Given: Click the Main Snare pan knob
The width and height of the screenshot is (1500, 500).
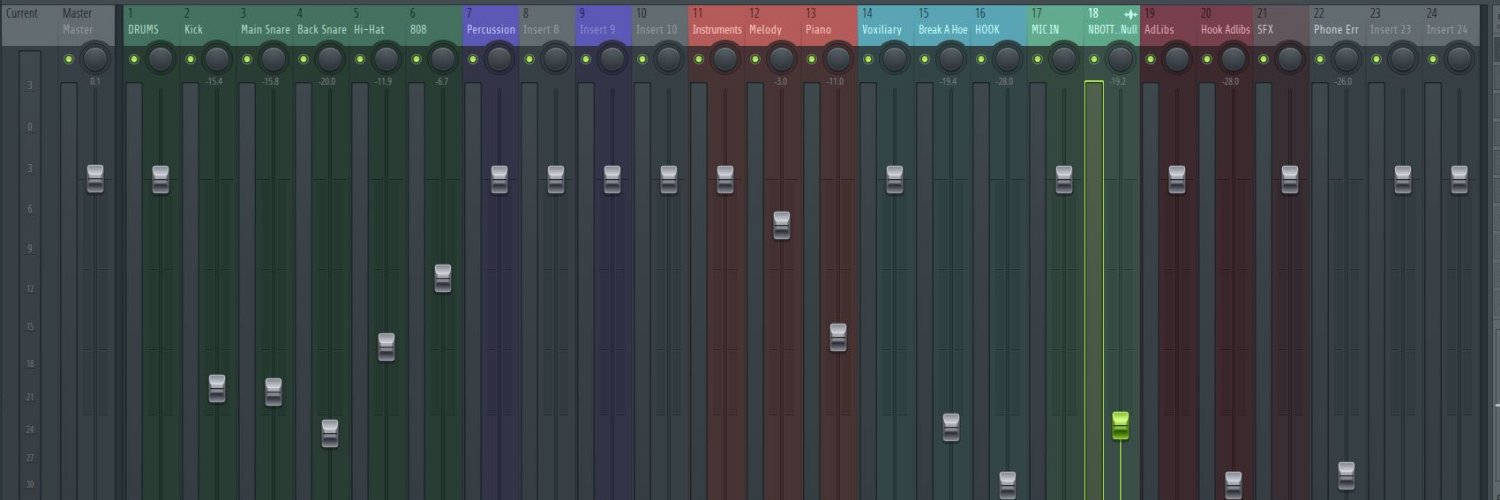Looking at the screenshot, I should (273, 59).
